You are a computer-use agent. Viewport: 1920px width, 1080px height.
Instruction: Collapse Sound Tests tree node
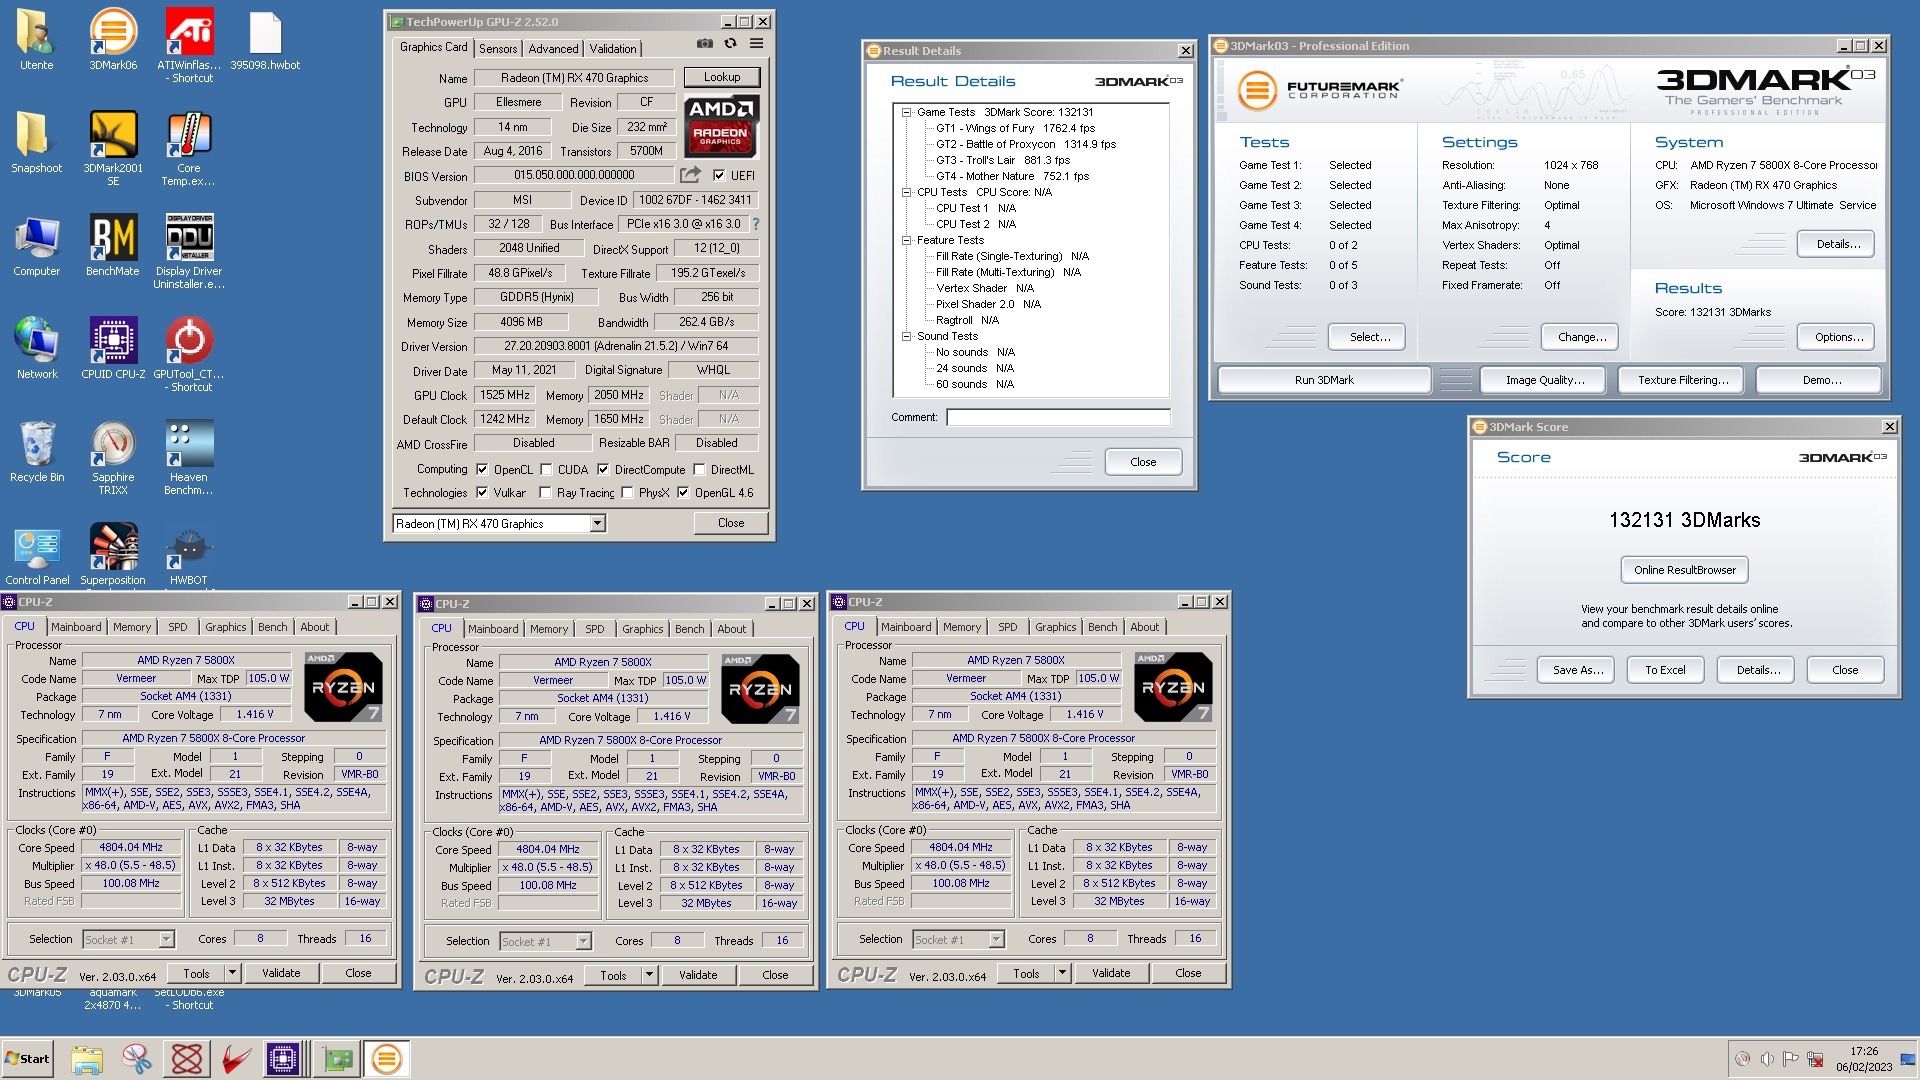pyautogui.click(x=906, y=336)
